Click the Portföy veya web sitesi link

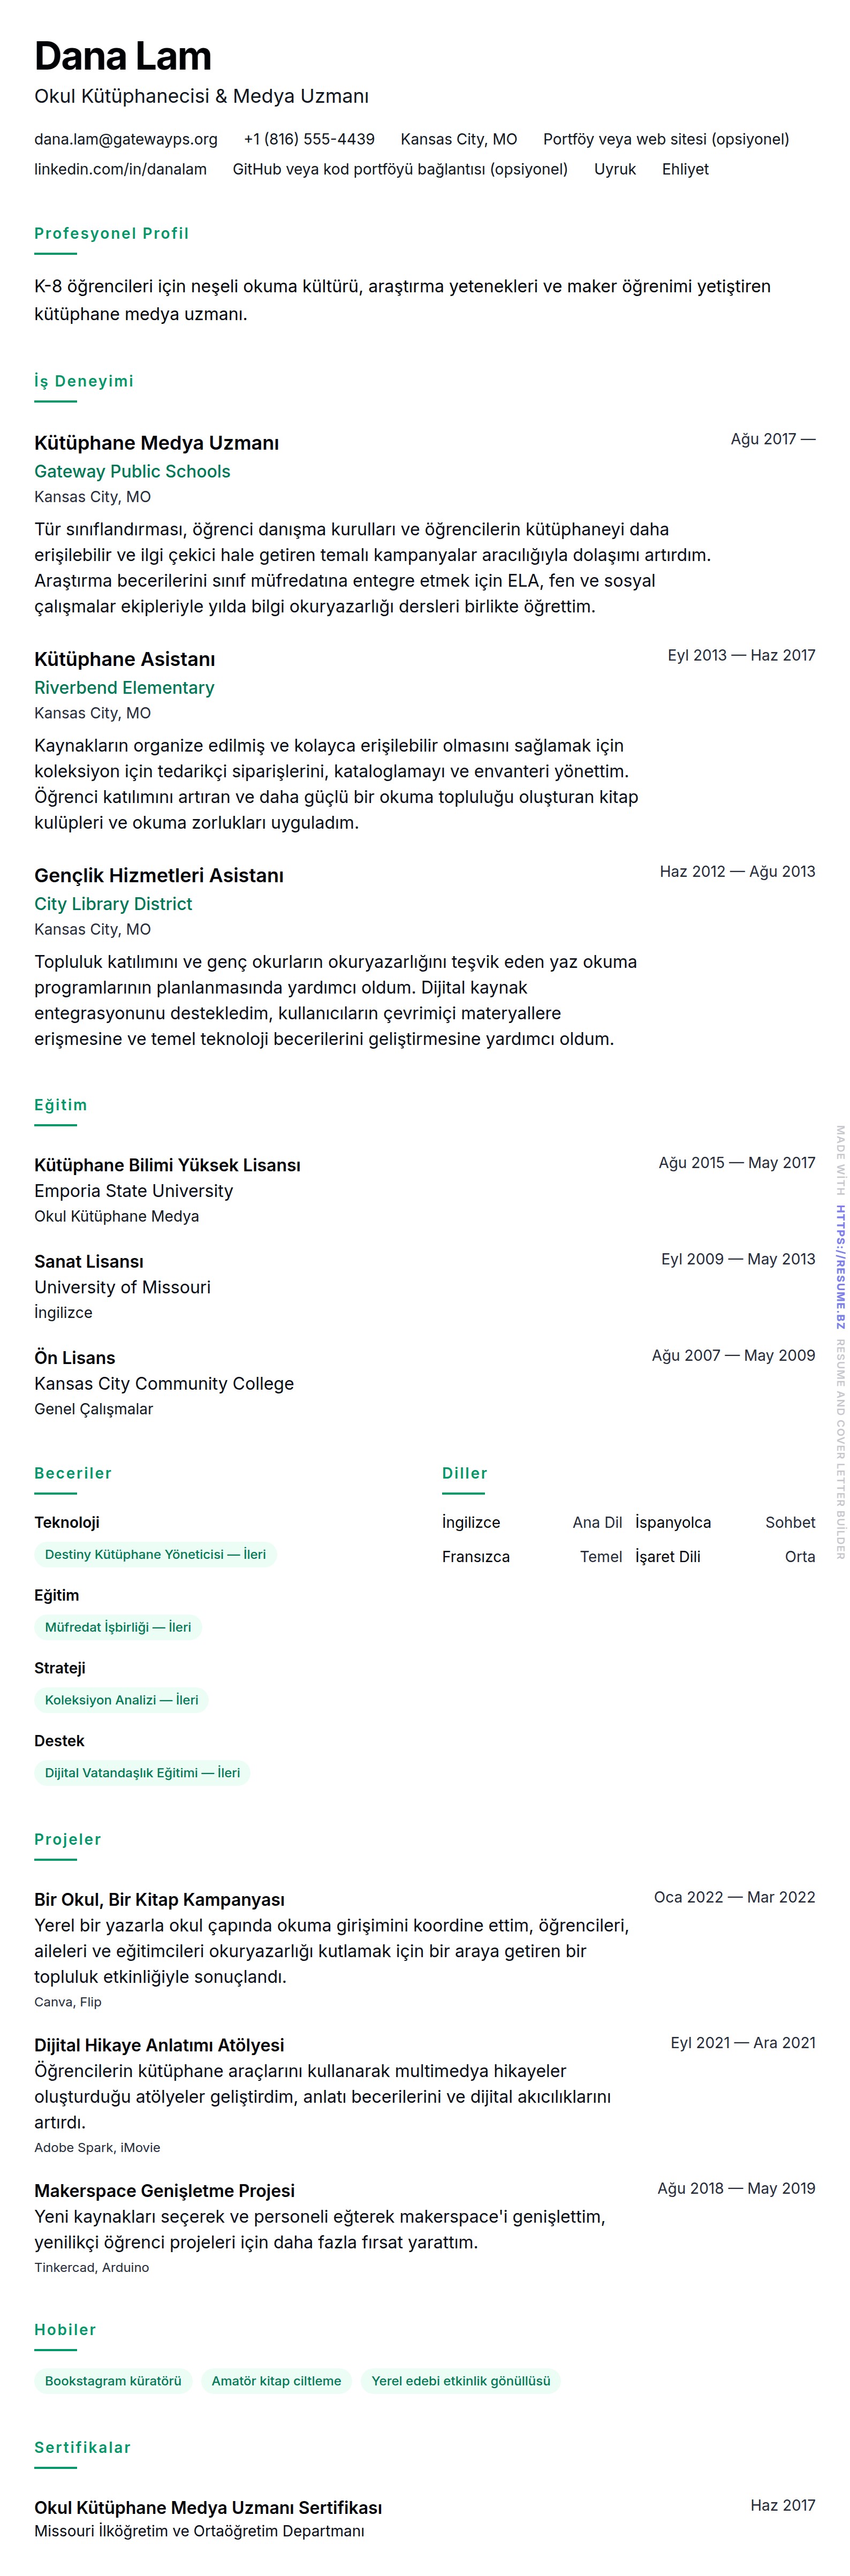(665, 139)
